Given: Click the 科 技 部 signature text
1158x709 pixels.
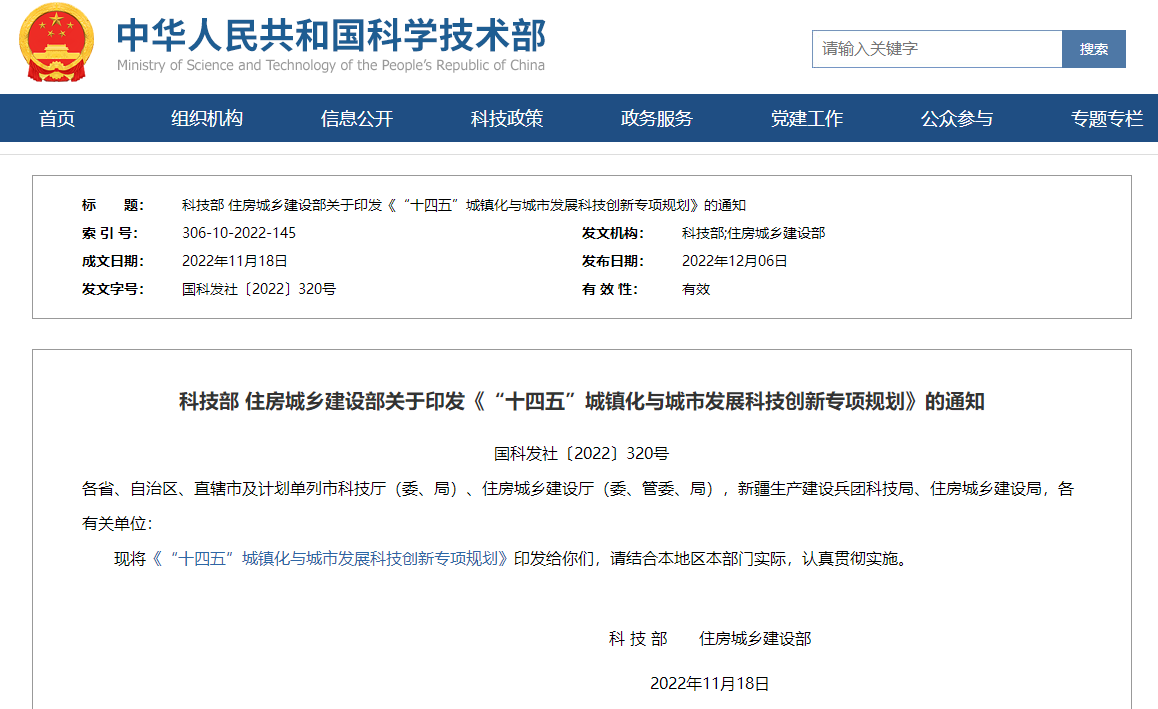Looking at the screenshot, I should coord(638,639).
